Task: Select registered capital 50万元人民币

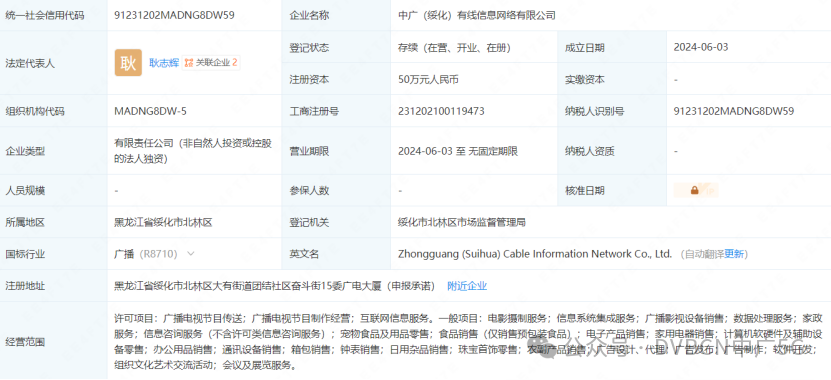Action: pos(428,80)
